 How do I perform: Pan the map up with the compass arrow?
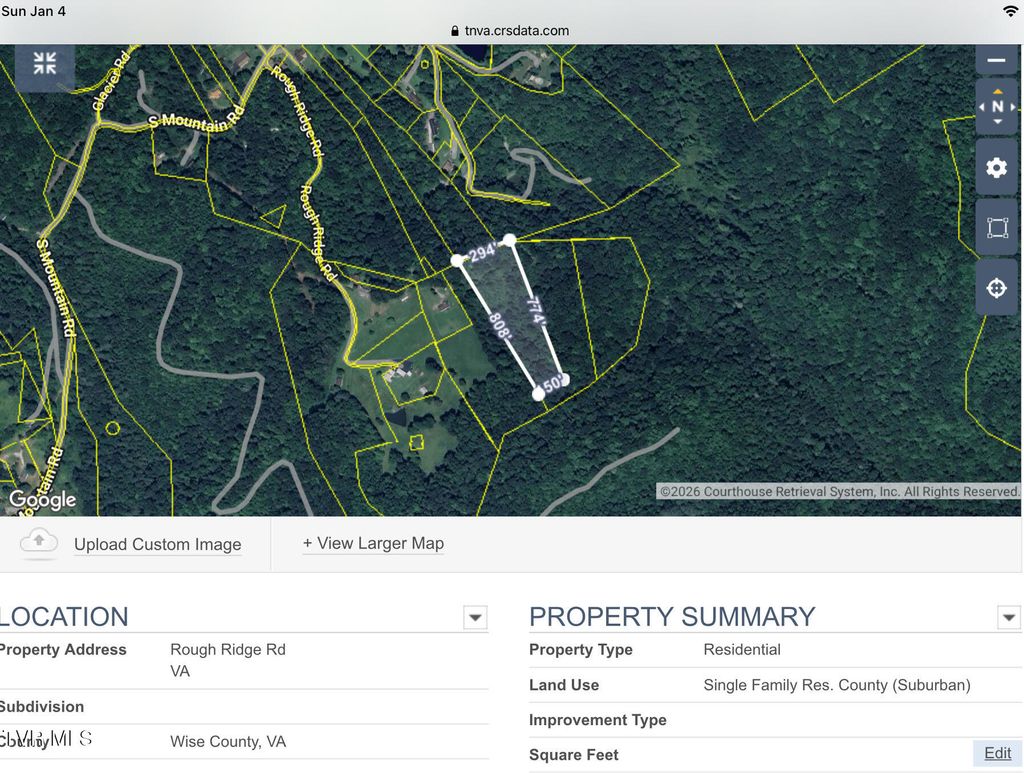click(997, 92)
